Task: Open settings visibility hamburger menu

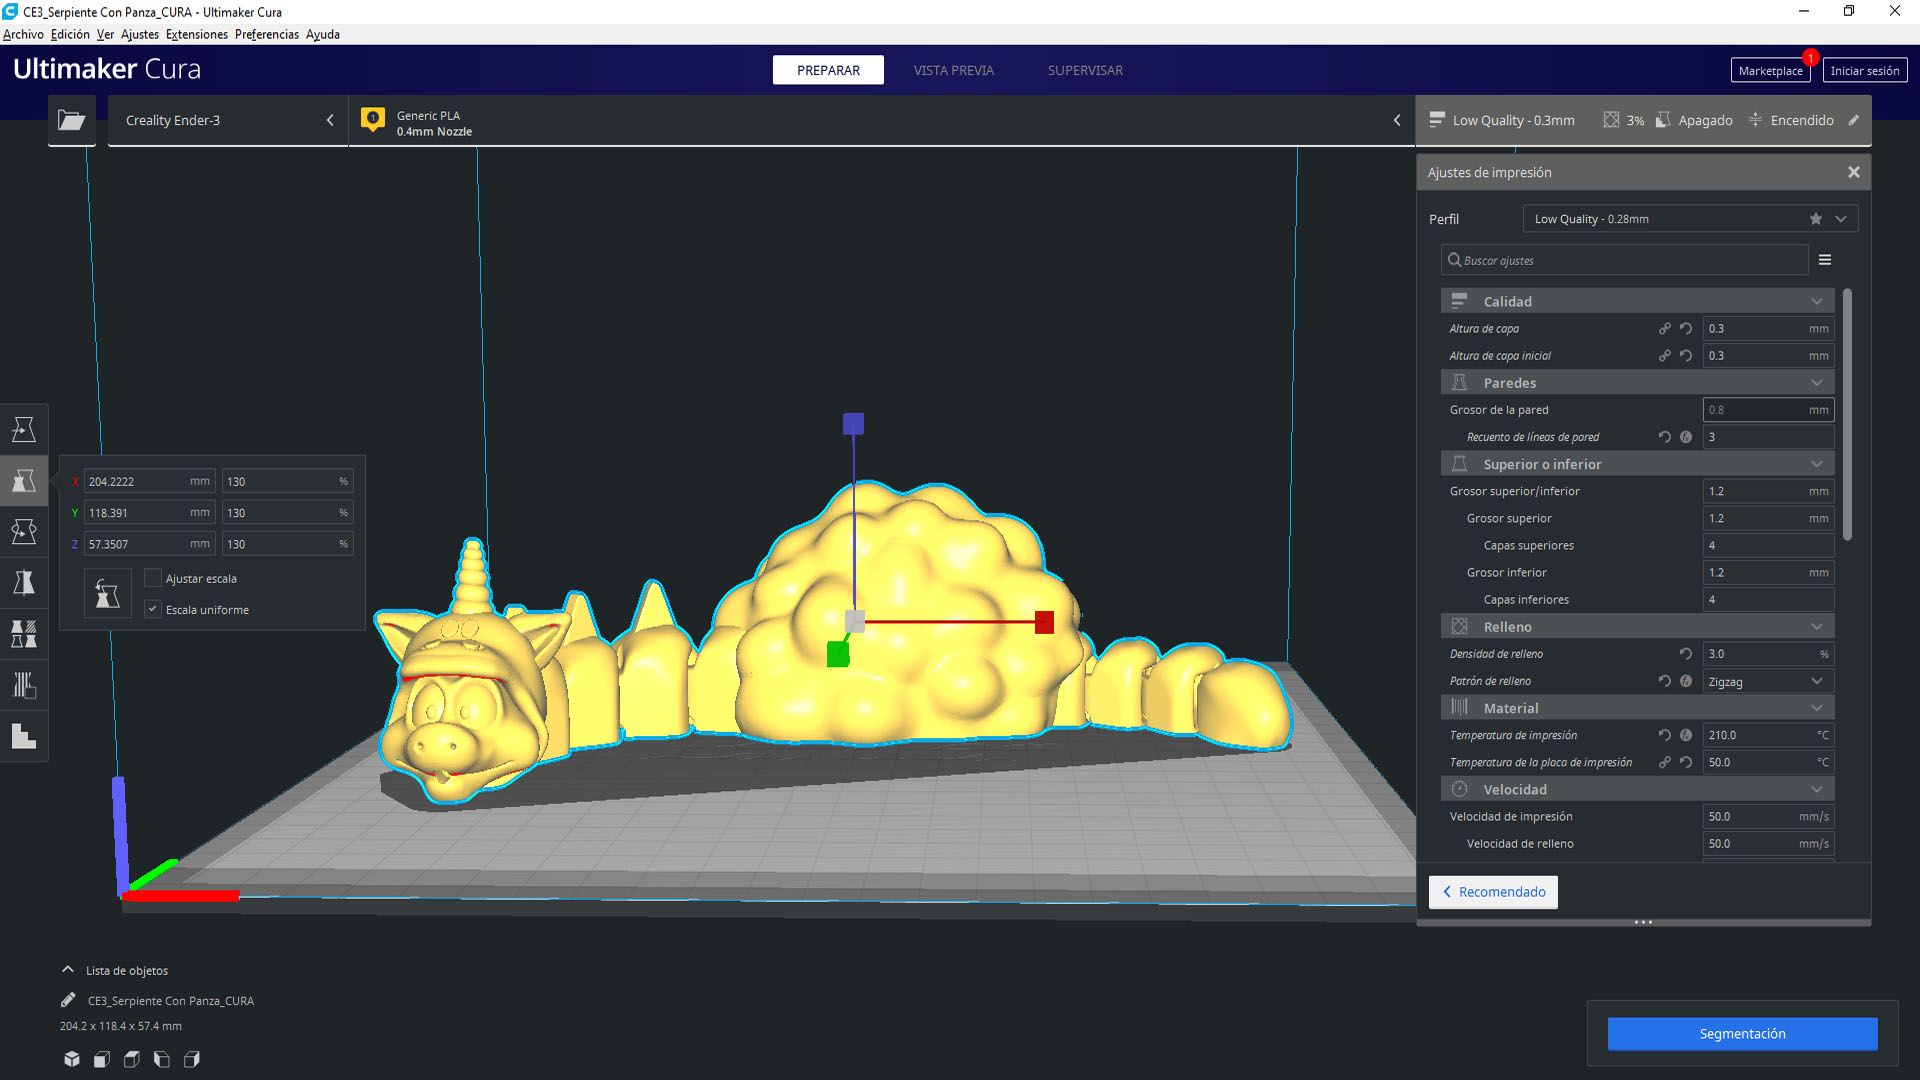Action: [x=1825, y=260]
